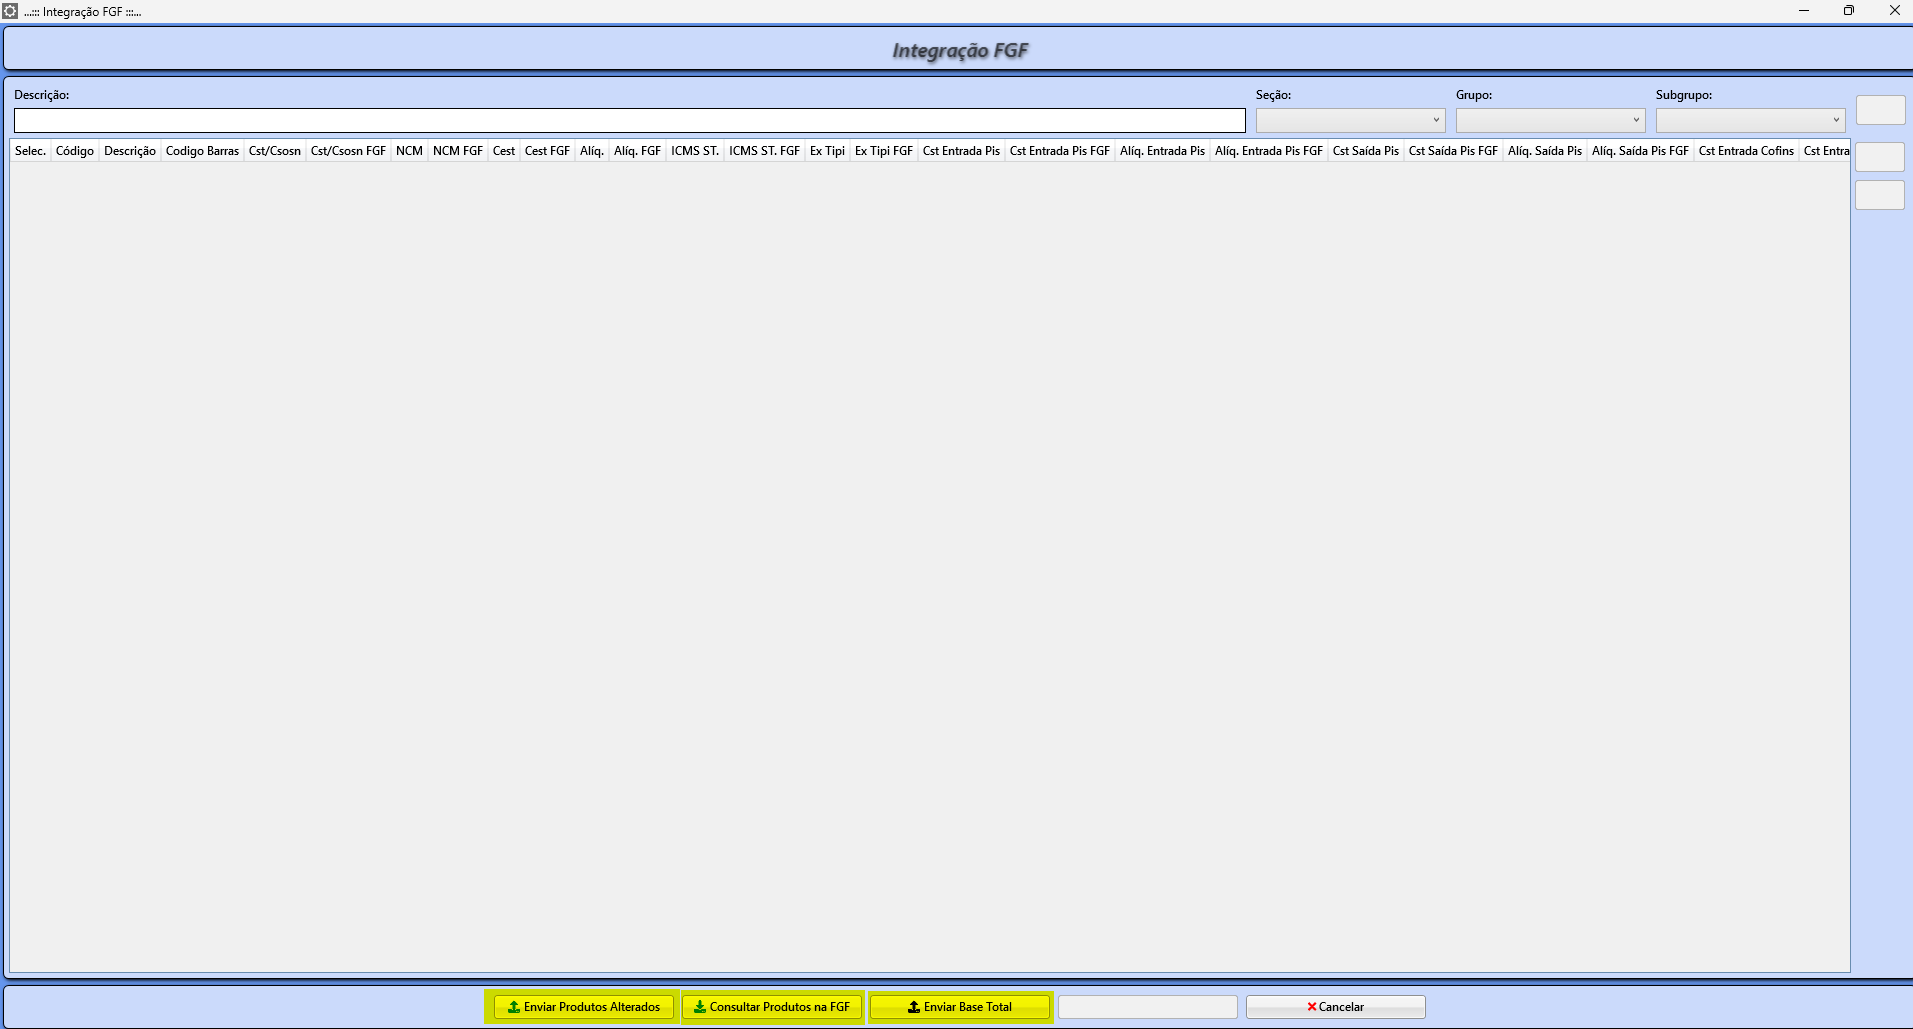
Task: Click the Cst/Csosn FGF column header
Action: tap(348, 151)
